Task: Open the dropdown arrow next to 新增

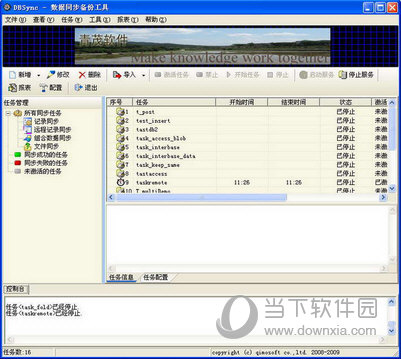Action: (x=39, y=75)
